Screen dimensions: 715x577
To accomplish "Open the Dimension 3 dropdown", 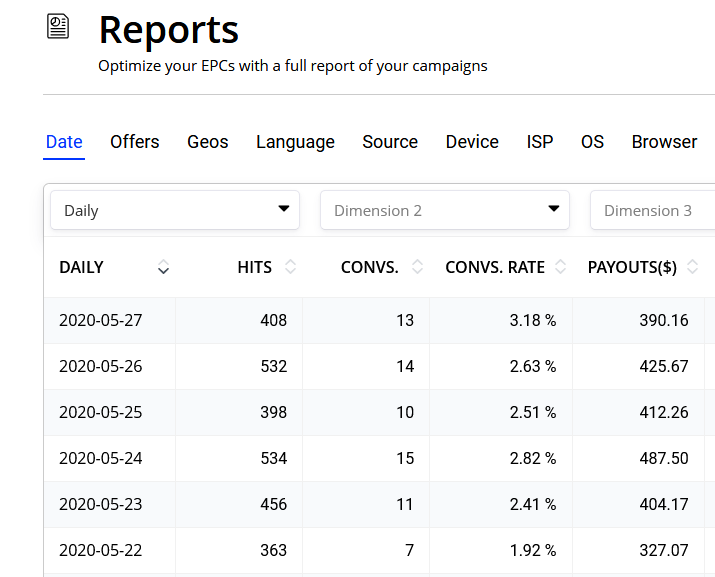I will click(652, 210).
